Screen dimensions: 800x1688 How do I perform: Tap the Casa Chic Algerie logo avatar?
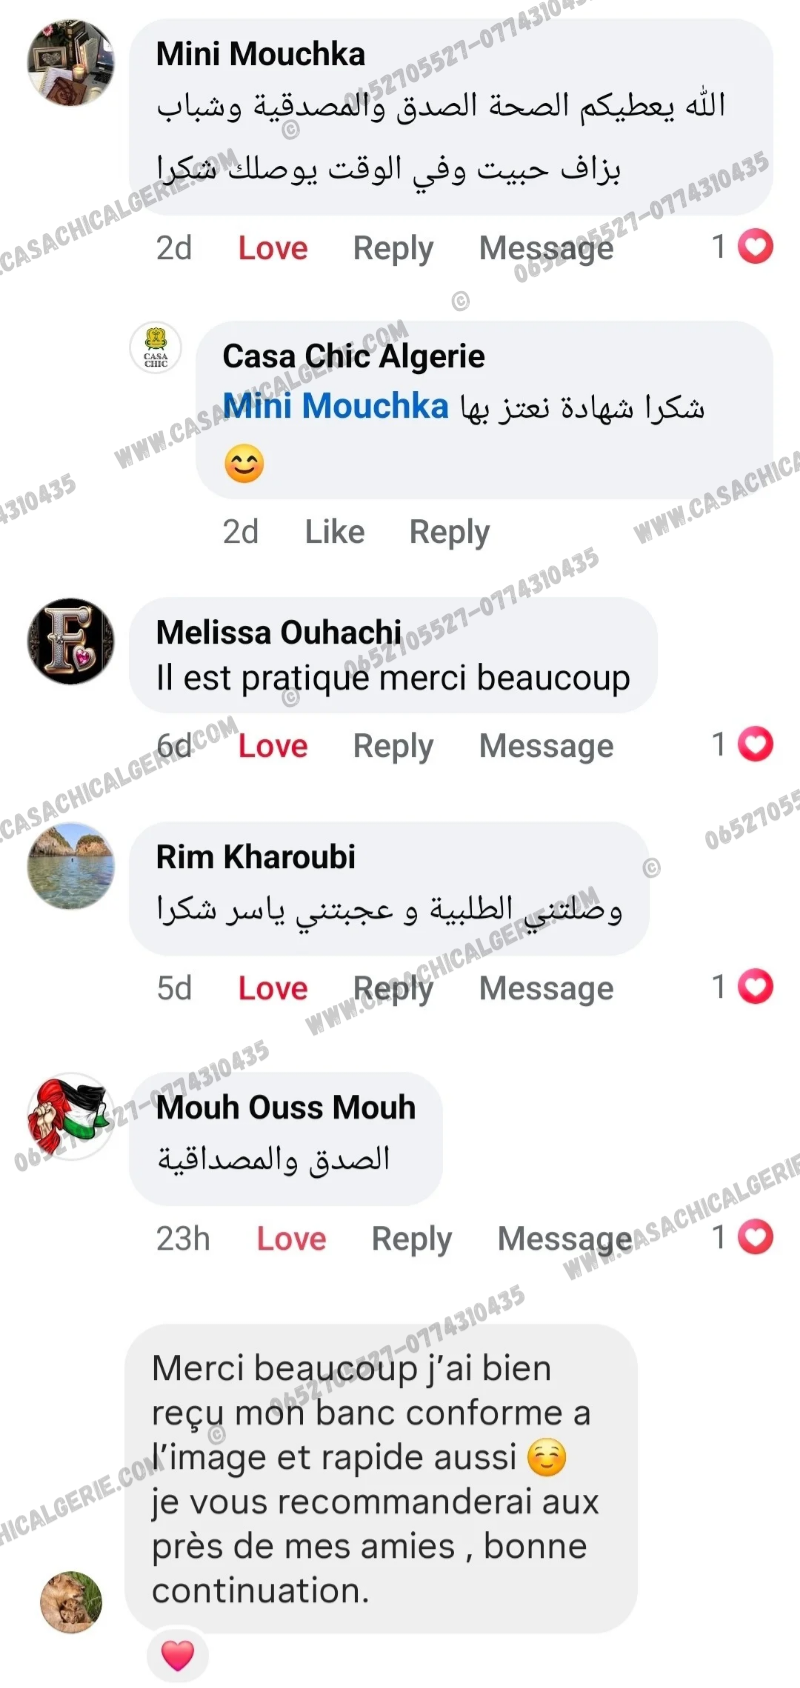(x=156, y=348)
